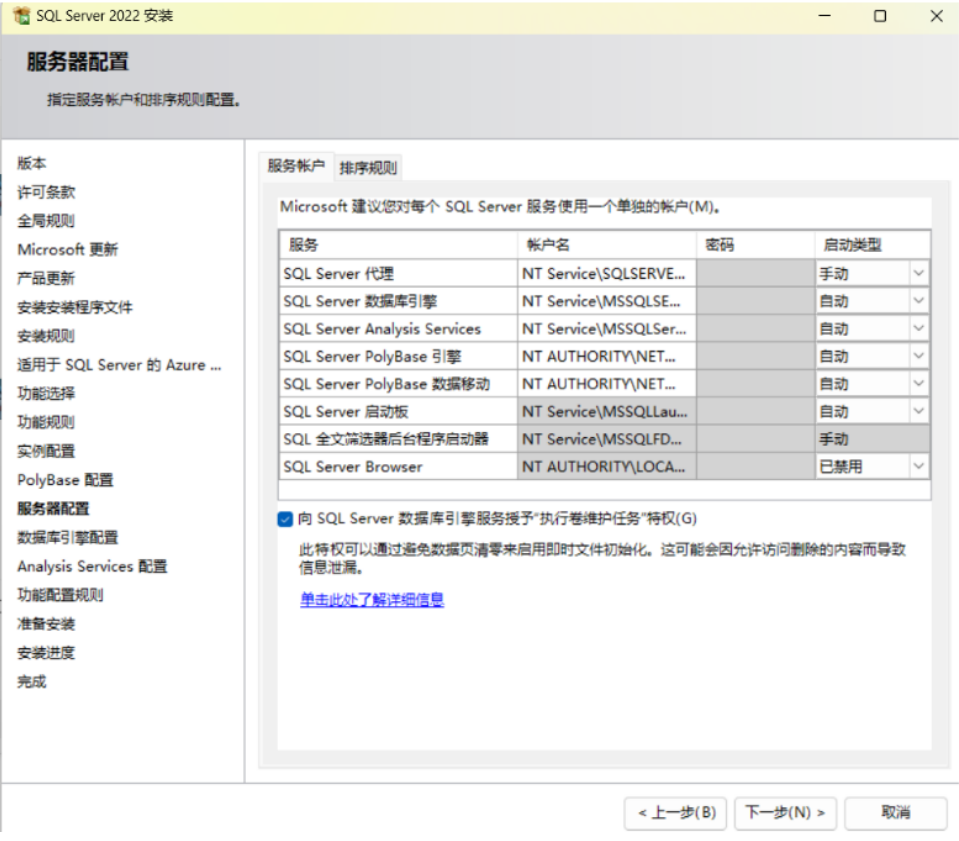
Task: Click the 功能配置规则 step in sidebar
Action: (x=61, y=595)
